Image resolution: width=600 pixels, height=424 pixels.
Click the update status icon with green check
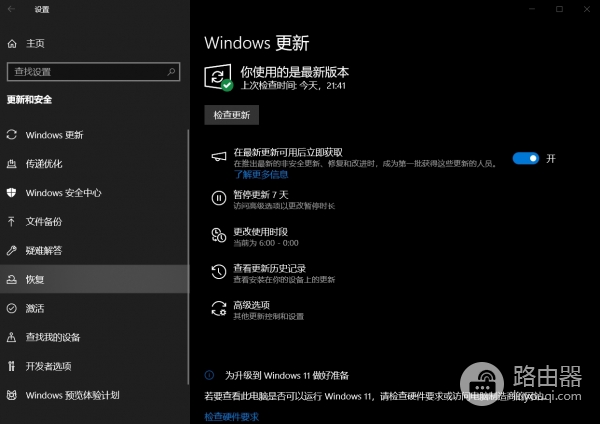[x=218, y=77]
